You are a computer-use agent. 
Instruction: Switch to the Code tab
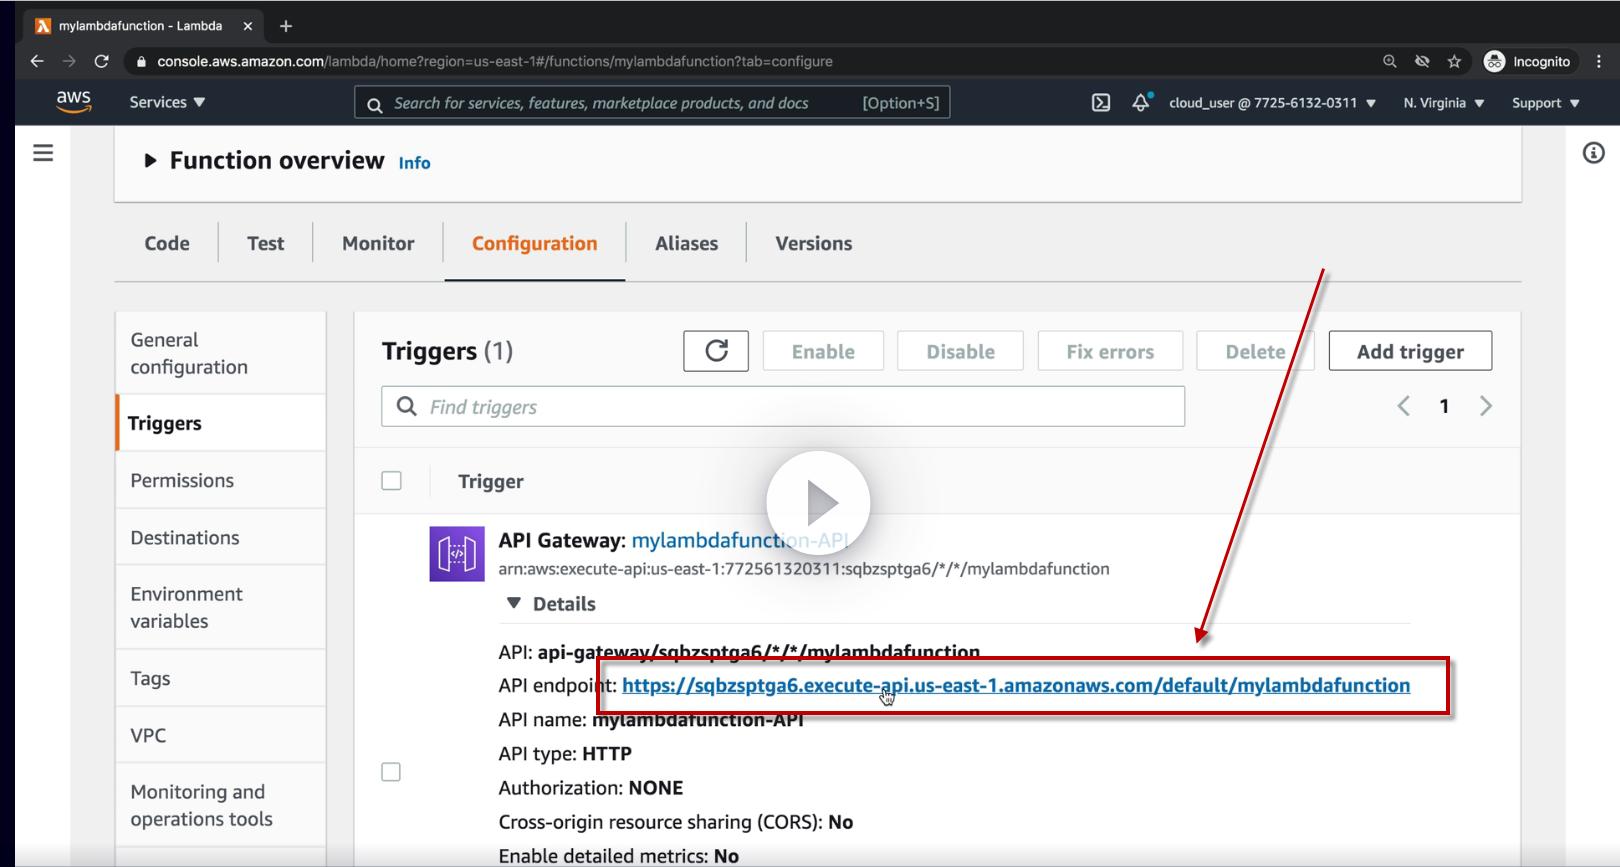167,243
